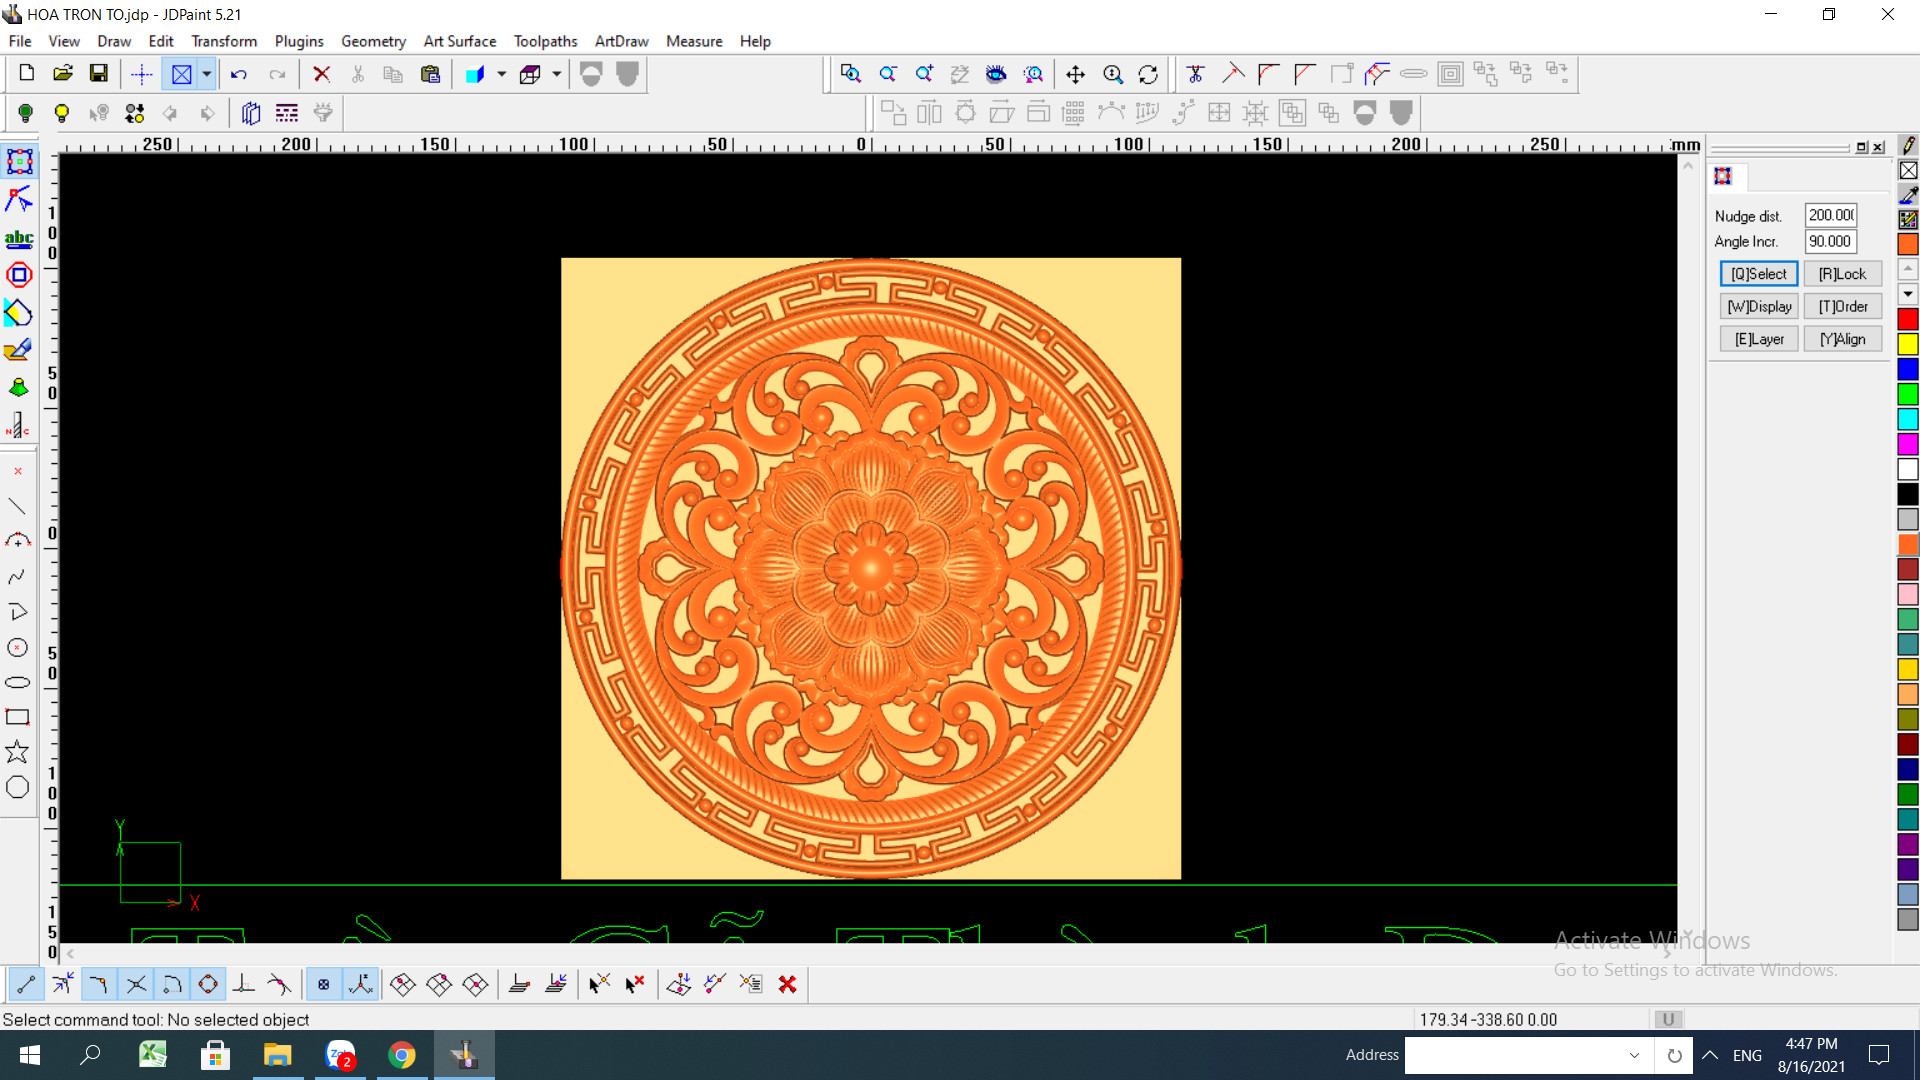Open dropdown next to wireframe box icon
Screen dimensions: 1920x1080
[557, 74]
